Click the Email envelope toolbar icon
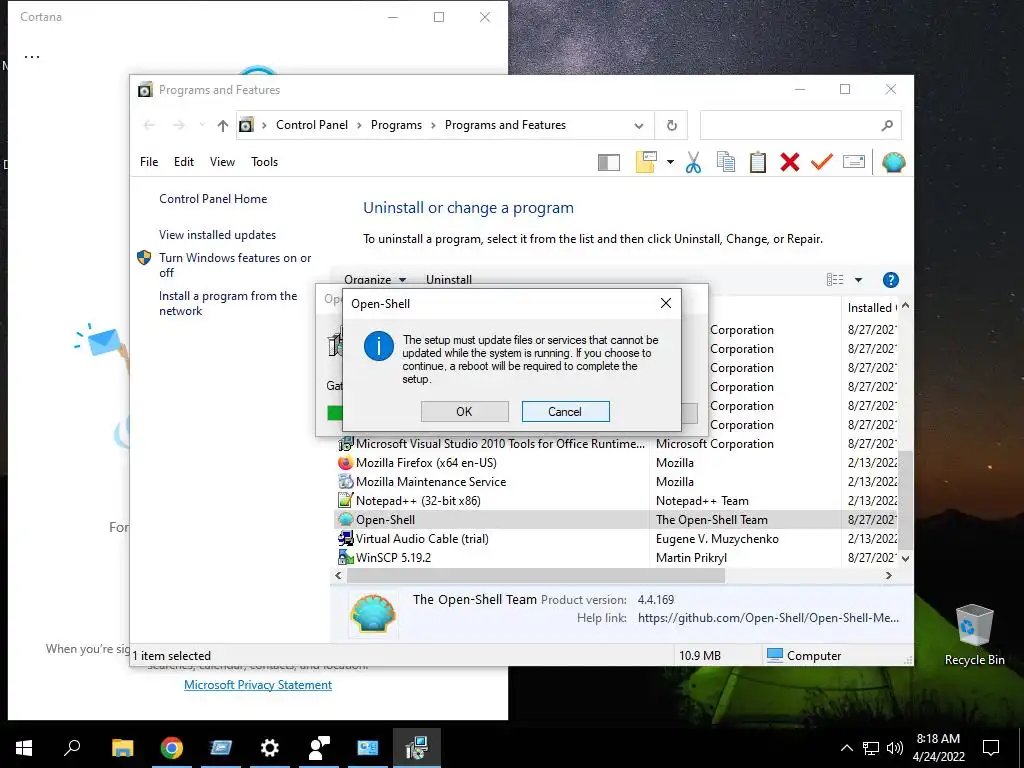 [x=854, y=162]
